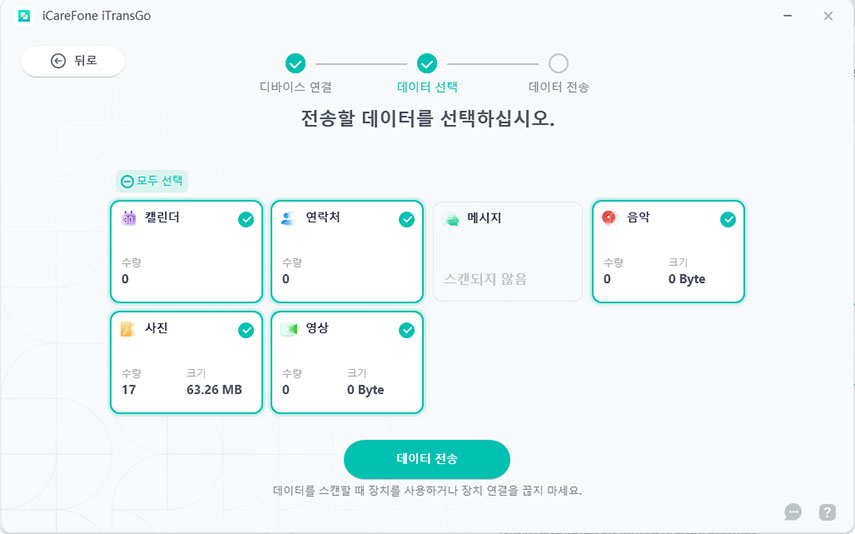855x534 pixels.
Task: Toggle the select all (모두 선택) option
Action: point(152,181)
